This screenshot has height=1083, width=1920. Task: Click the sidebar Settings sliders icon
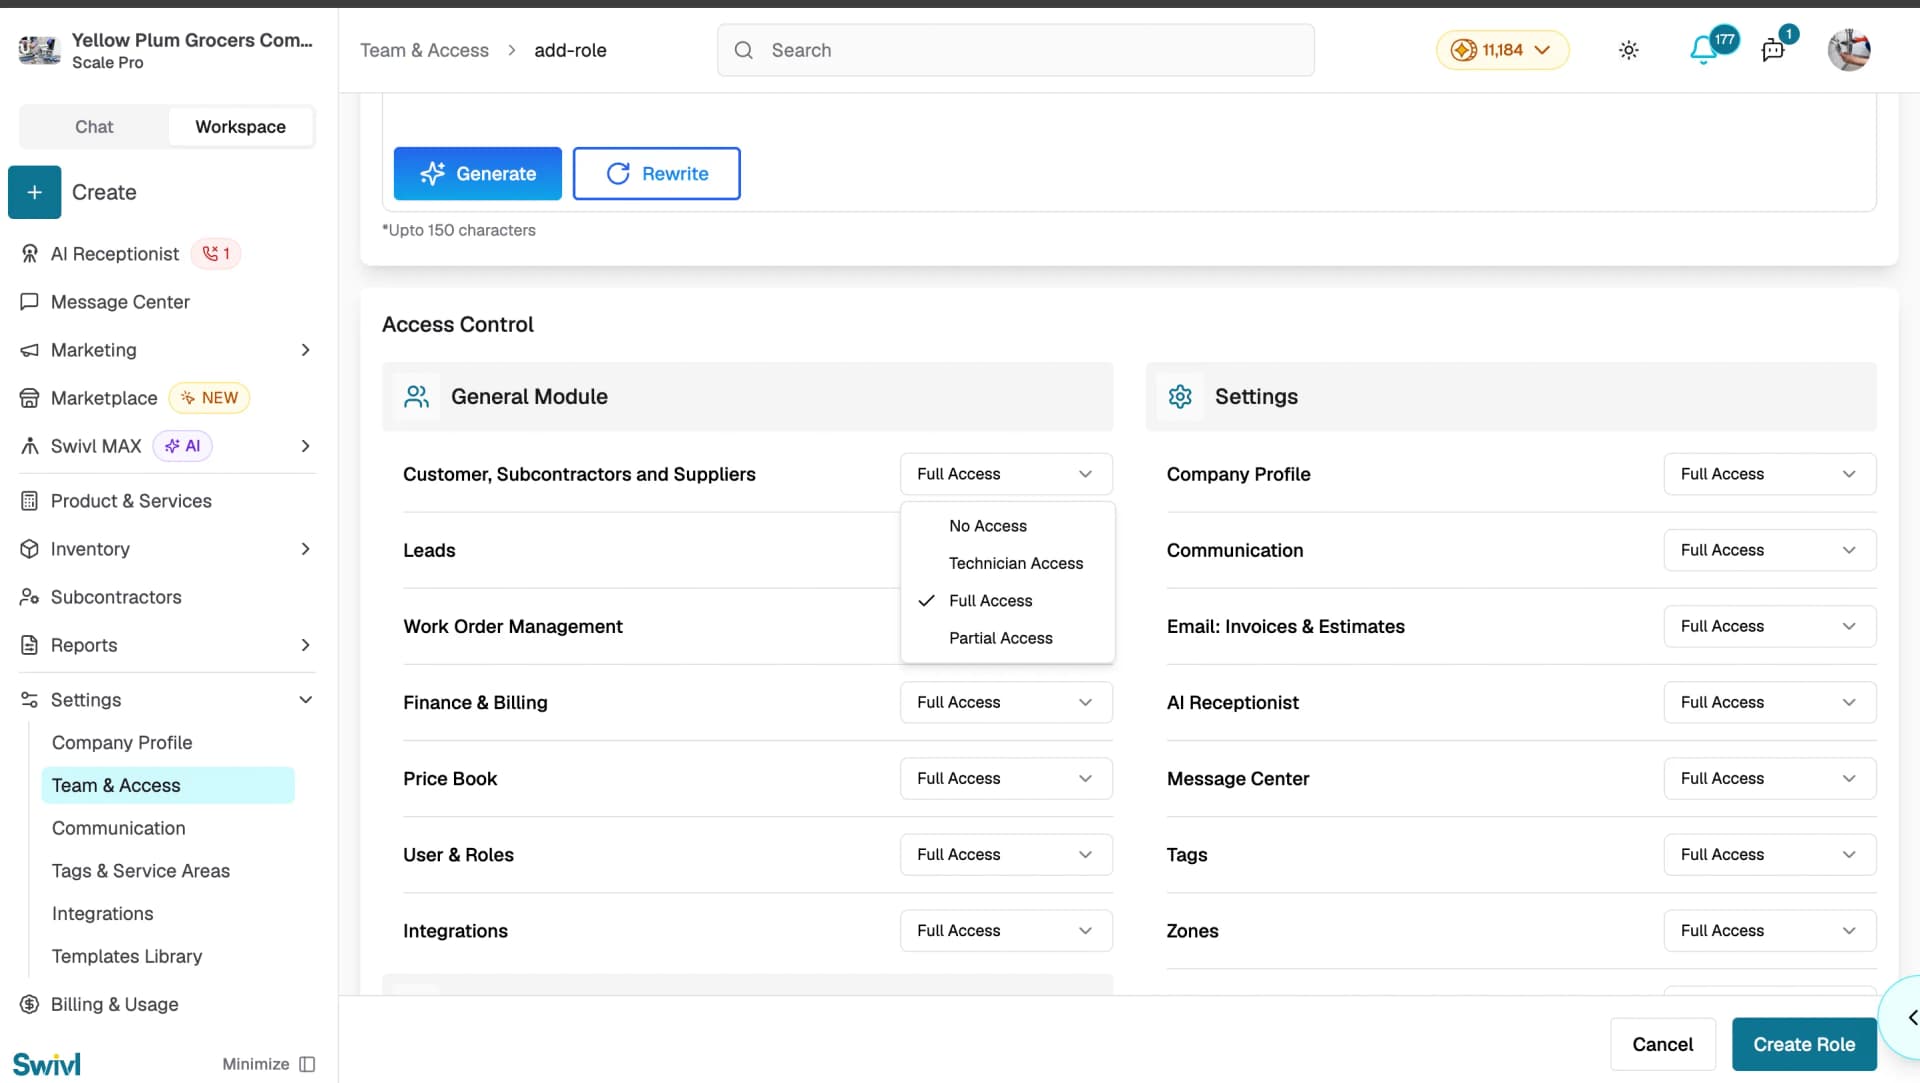coord(30,700)
